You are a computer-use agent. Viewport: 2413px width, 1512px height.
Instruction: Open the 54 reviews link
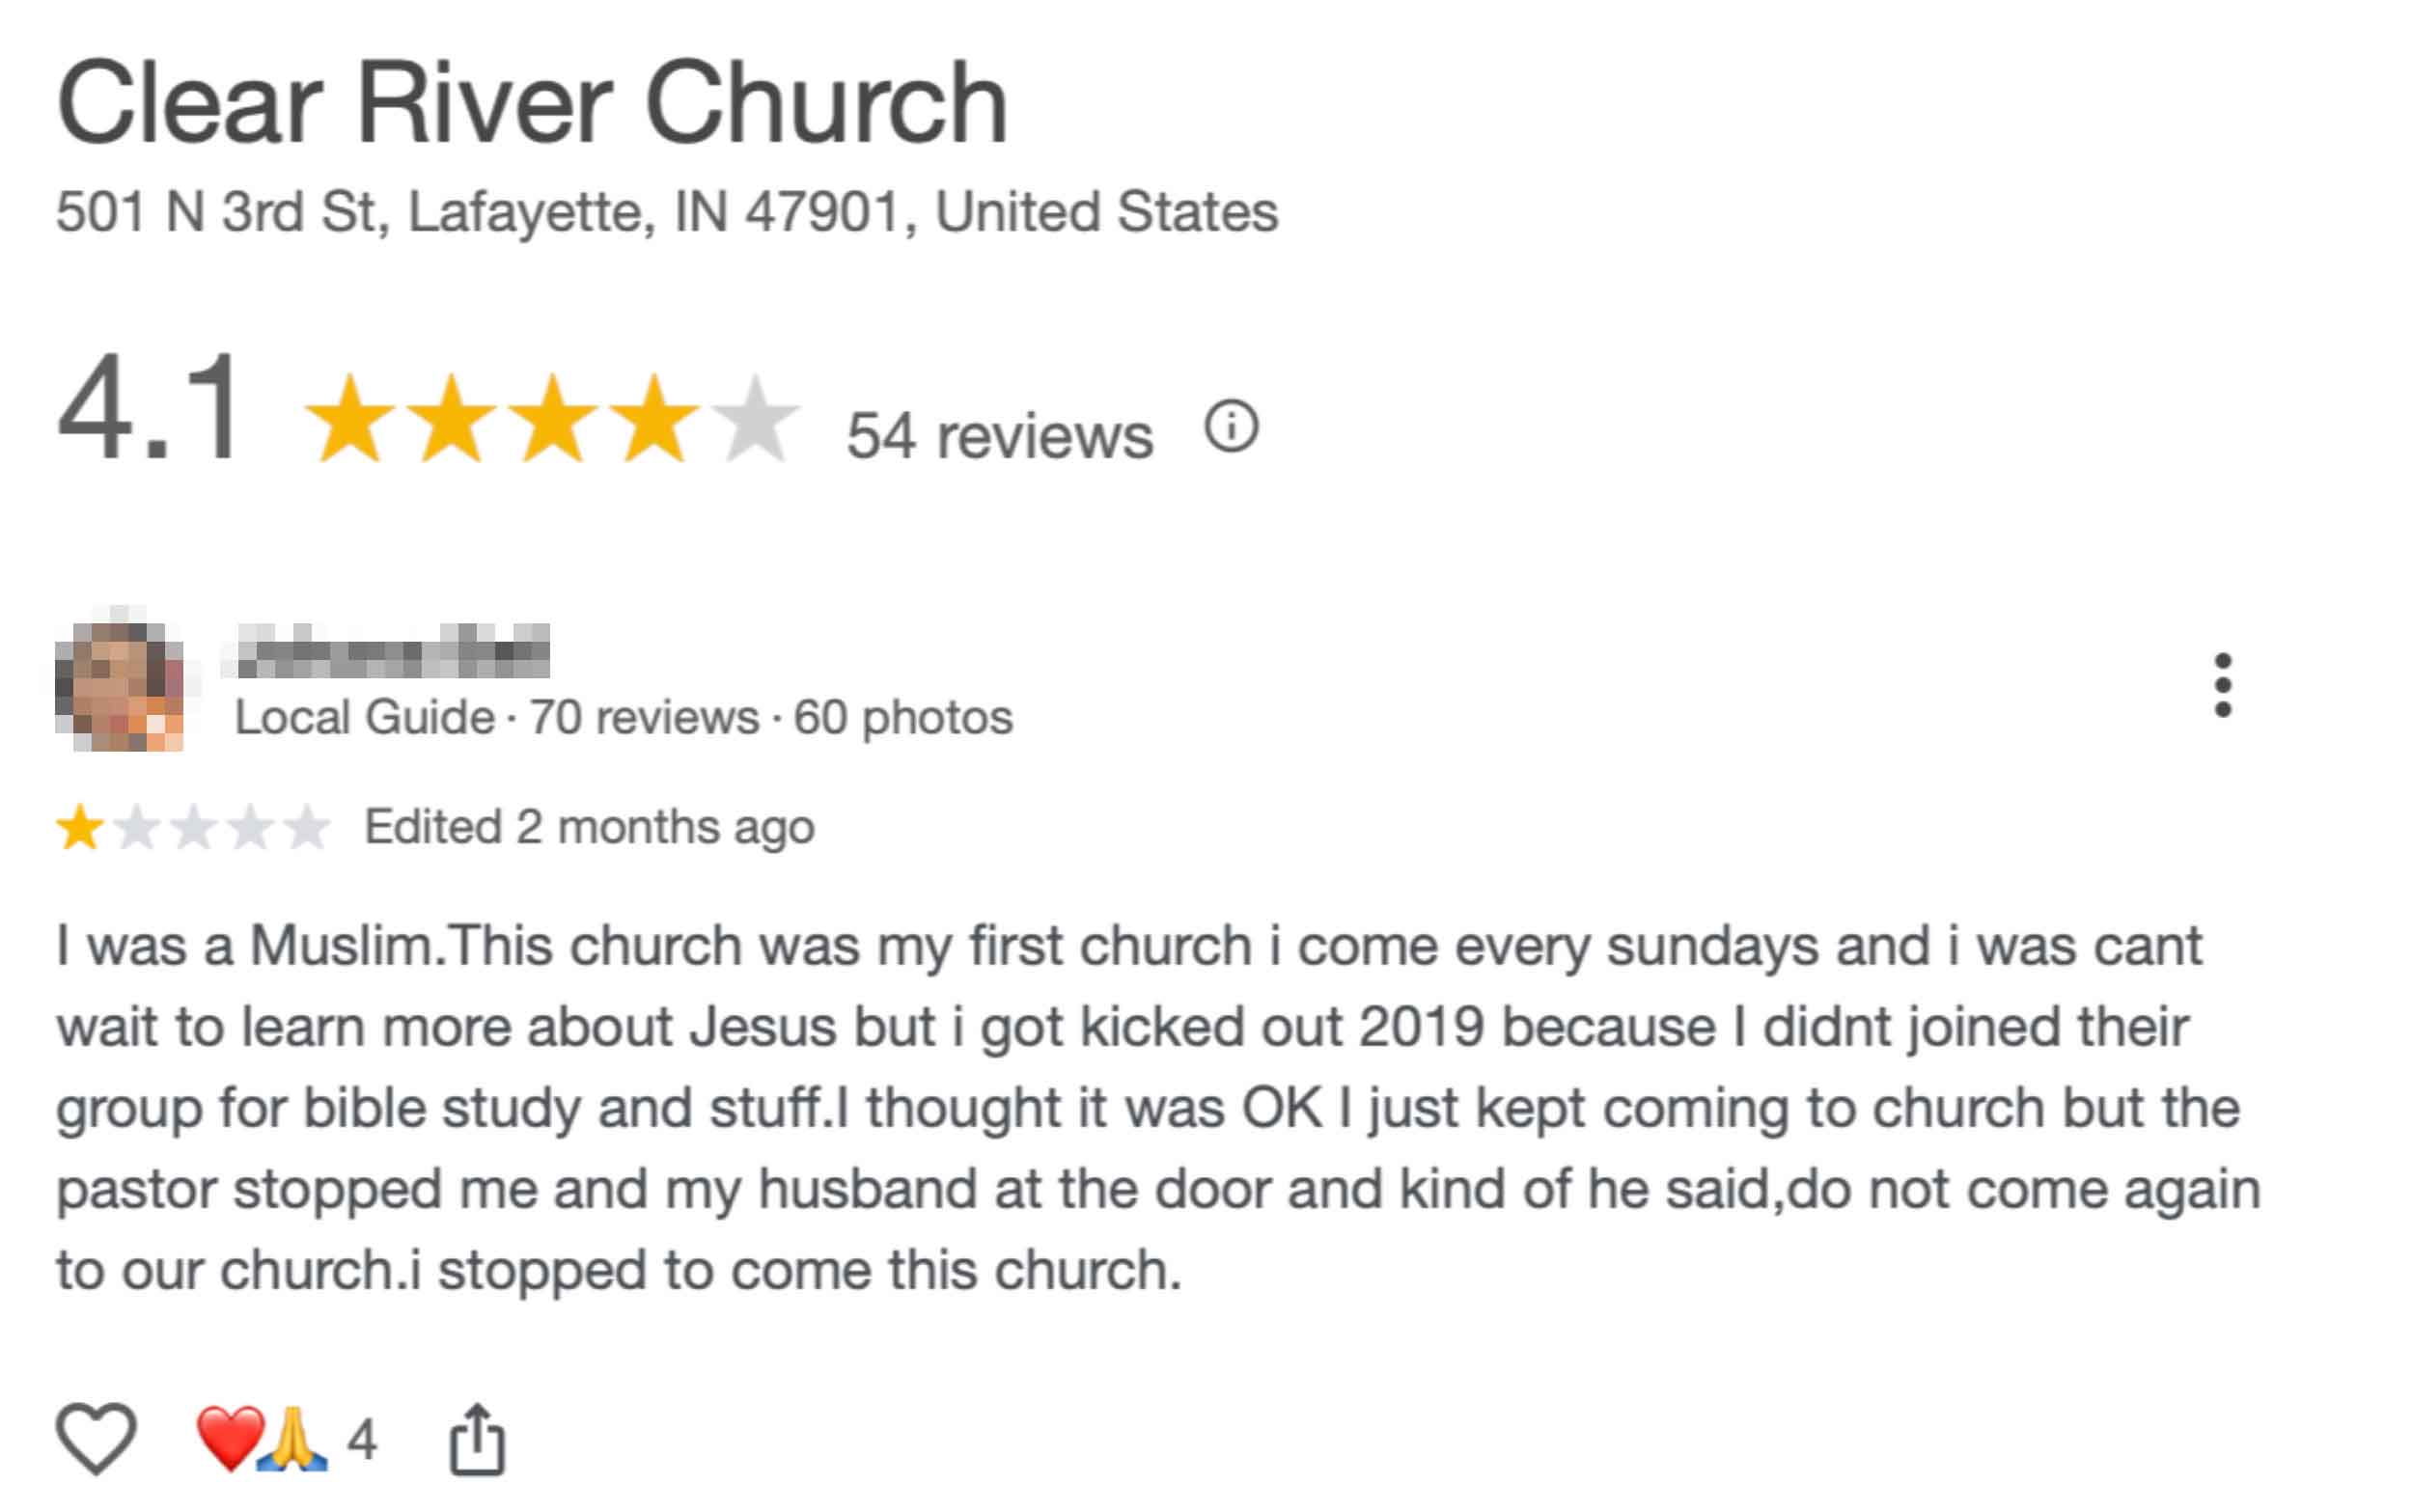pos(999,436)
